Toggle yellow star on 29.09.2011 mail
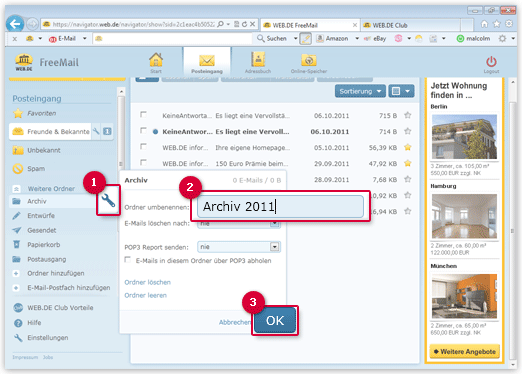This screenshot has height=374, width=522. click(407, 163)
